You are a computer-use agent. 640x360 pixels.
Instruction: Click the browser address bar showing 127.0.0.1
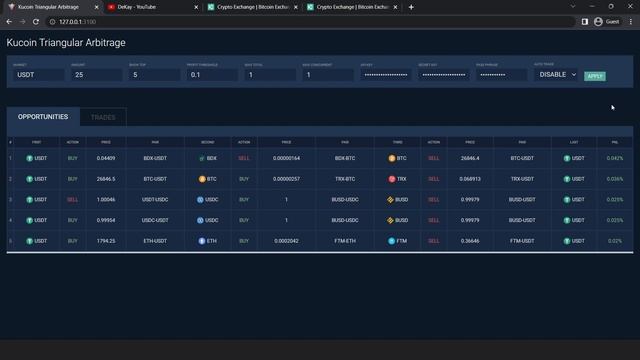coord(310,22)
